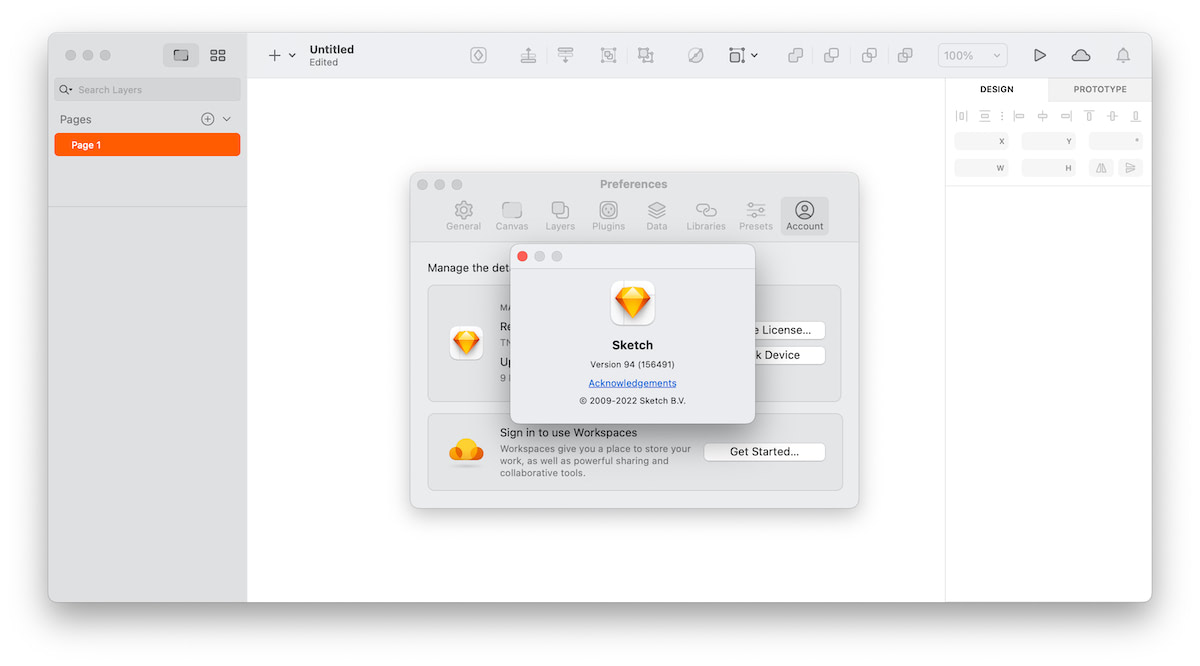Image resolution: width=1200 pixels, height=666 pixels.
Task: Click the Cloud collaborate icon
Action: [x=1081, y=56]
